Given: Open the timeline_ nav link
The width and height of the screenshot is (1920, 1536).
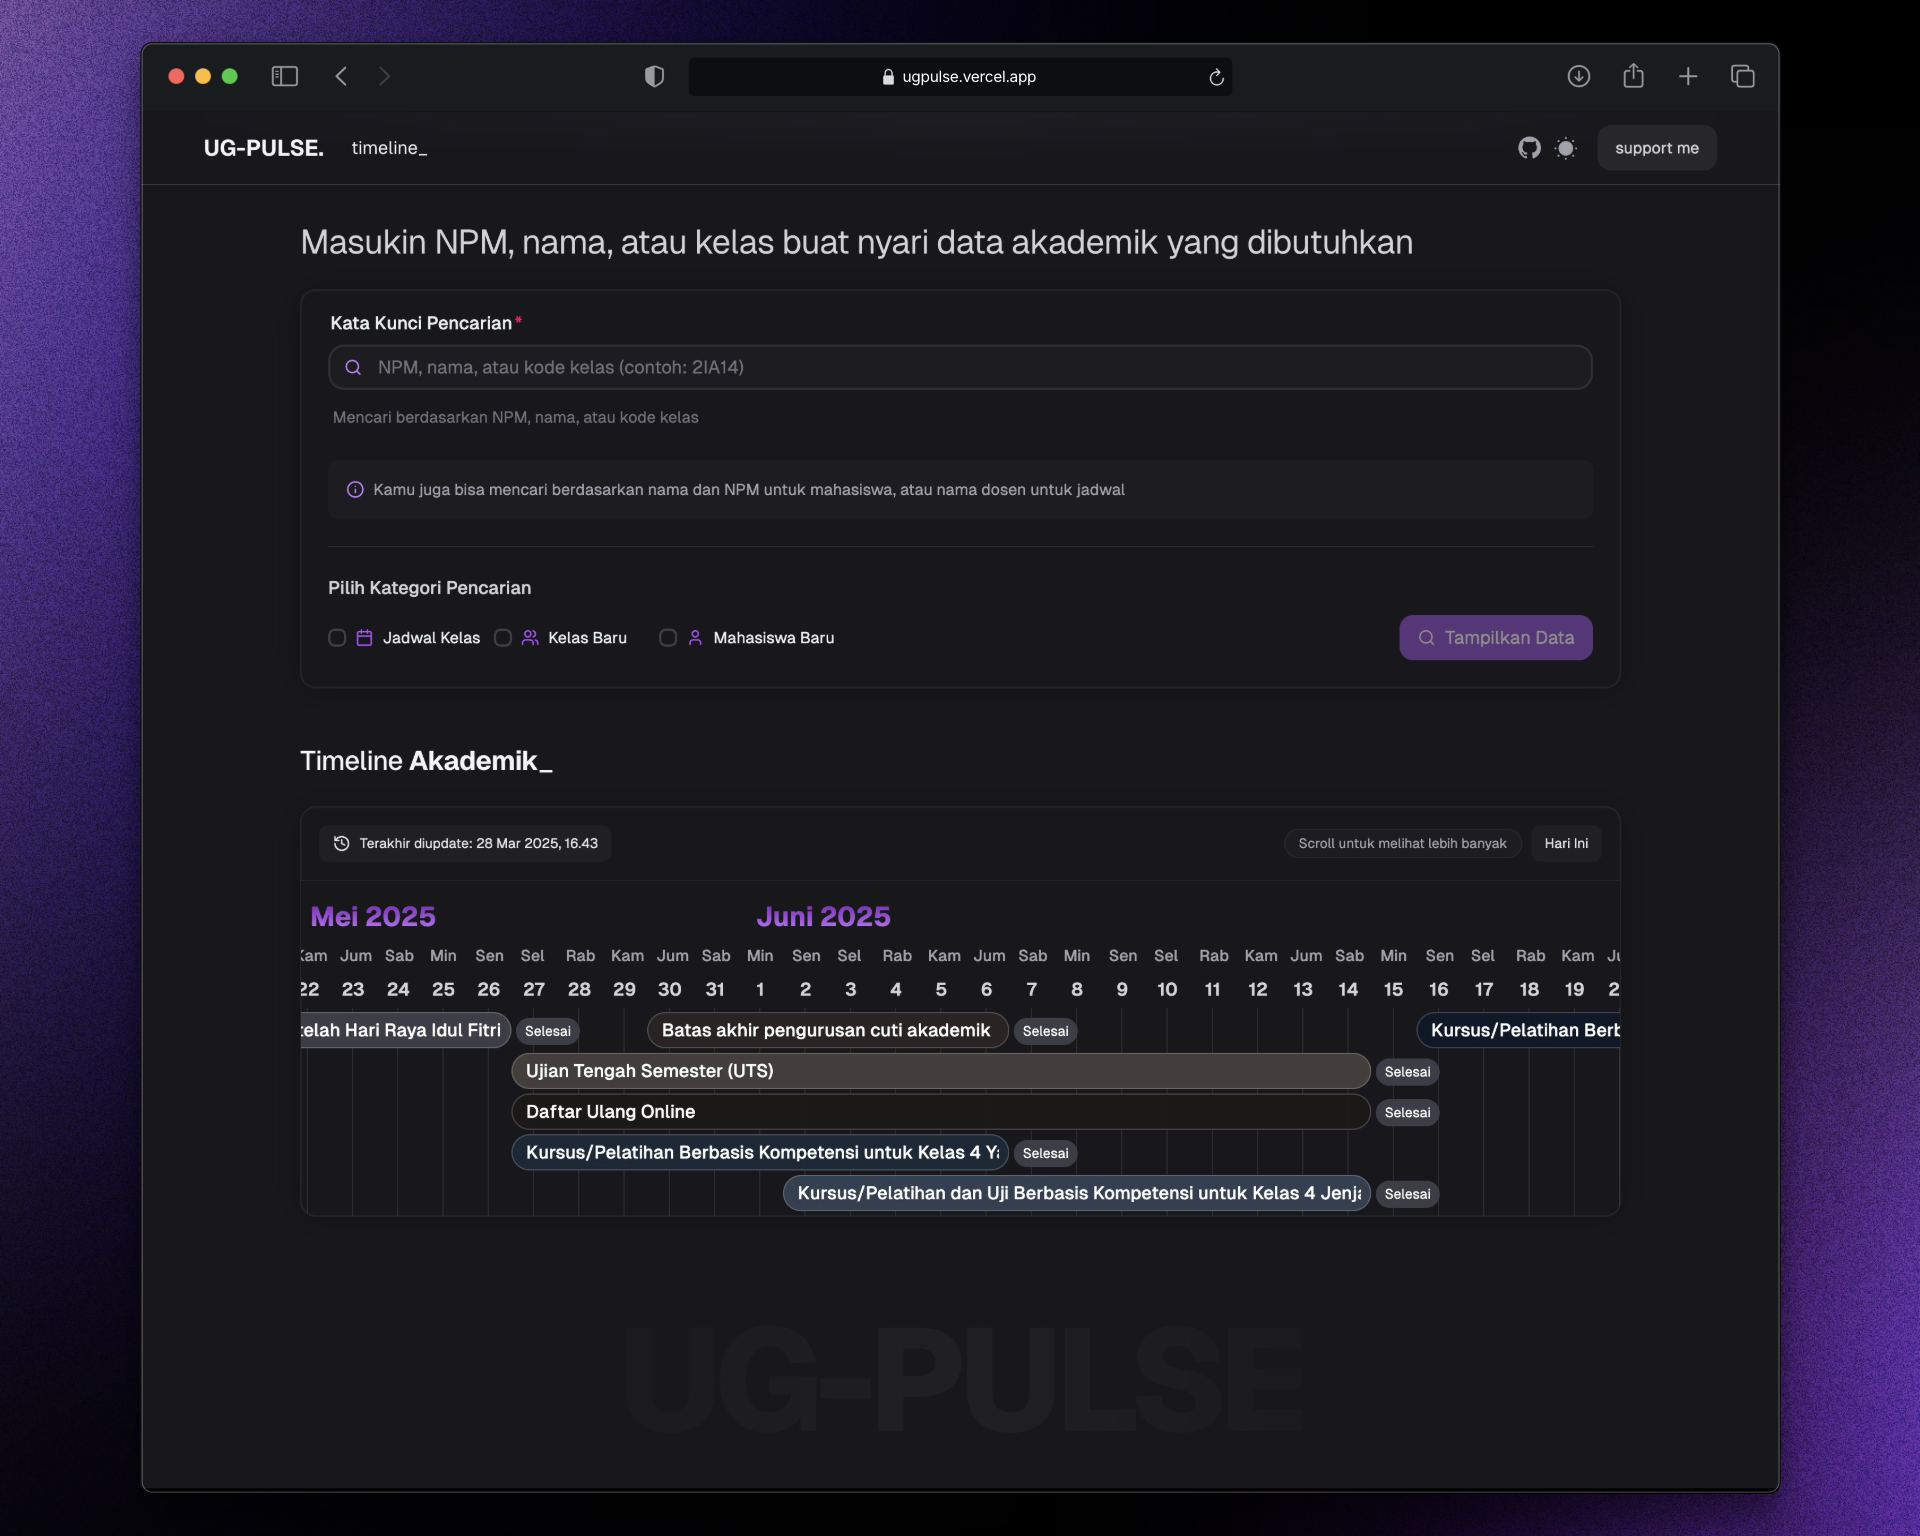Looking at the screenshot, I should coord(389,148).
